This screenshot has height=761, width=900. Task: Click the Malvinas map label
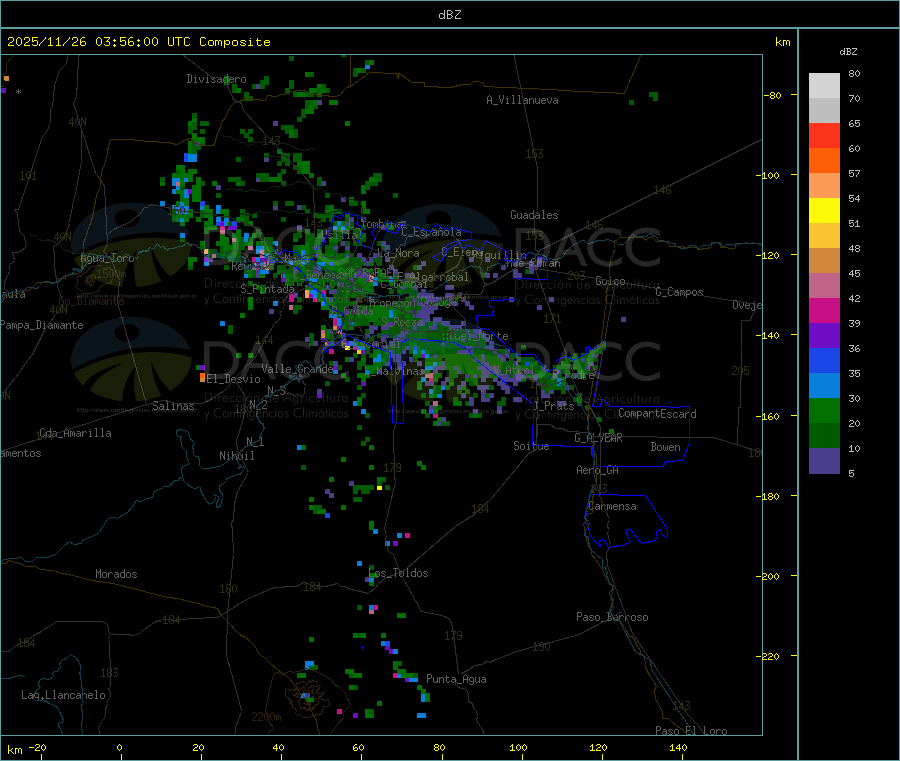[400, 371]
